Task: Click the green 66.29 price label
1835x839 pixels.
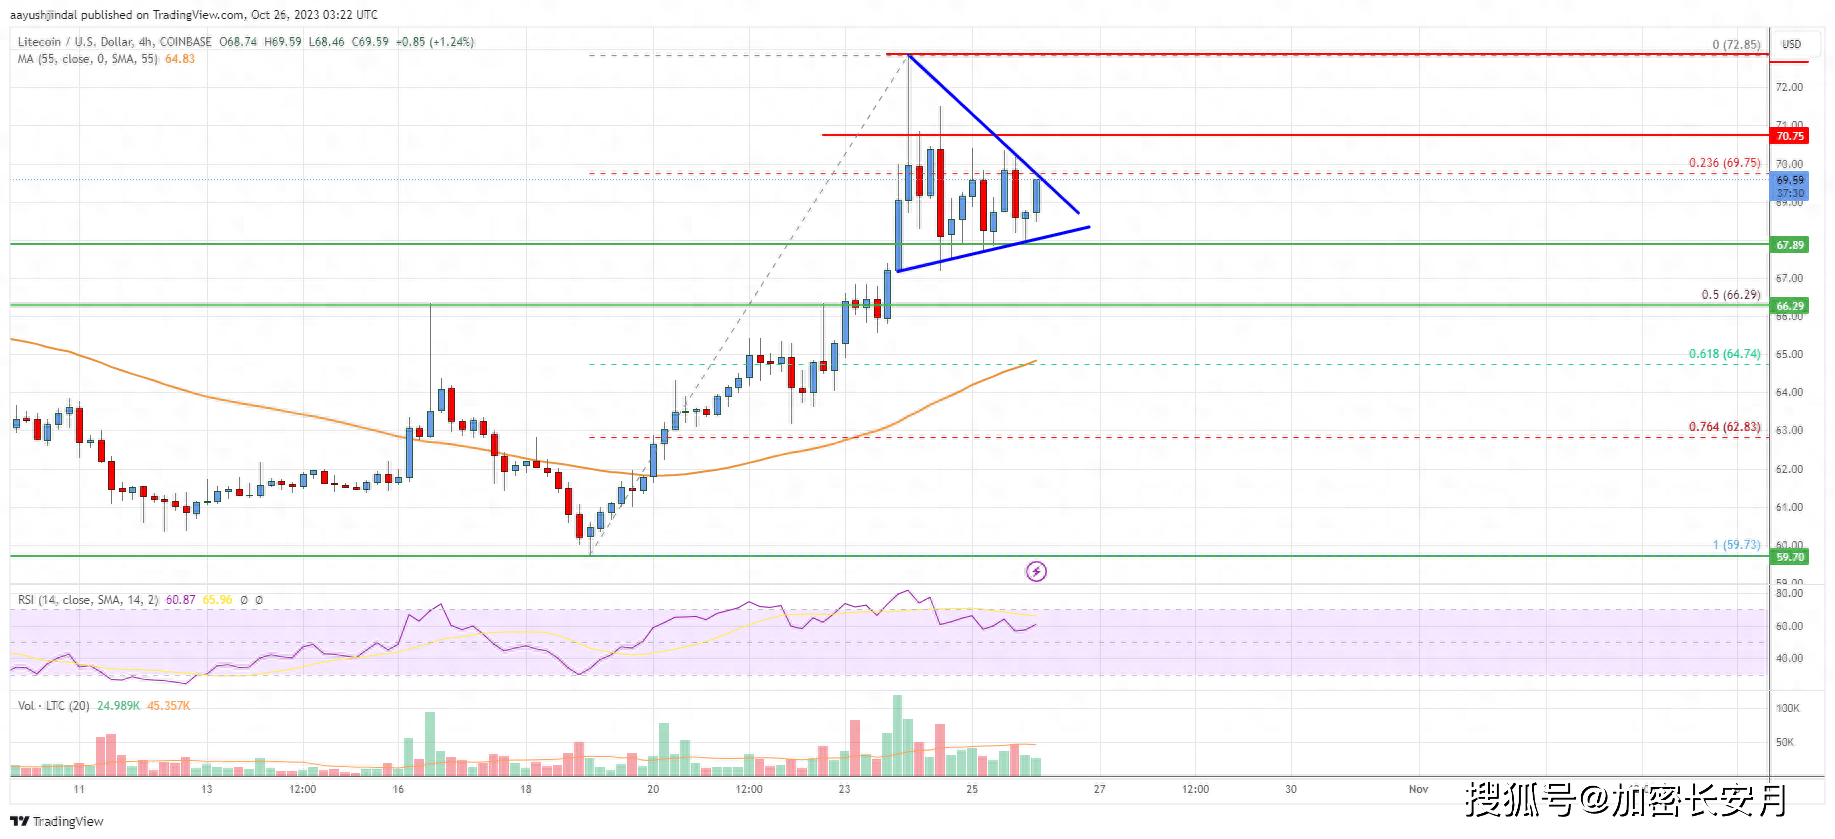Action: pos(1789,306)
